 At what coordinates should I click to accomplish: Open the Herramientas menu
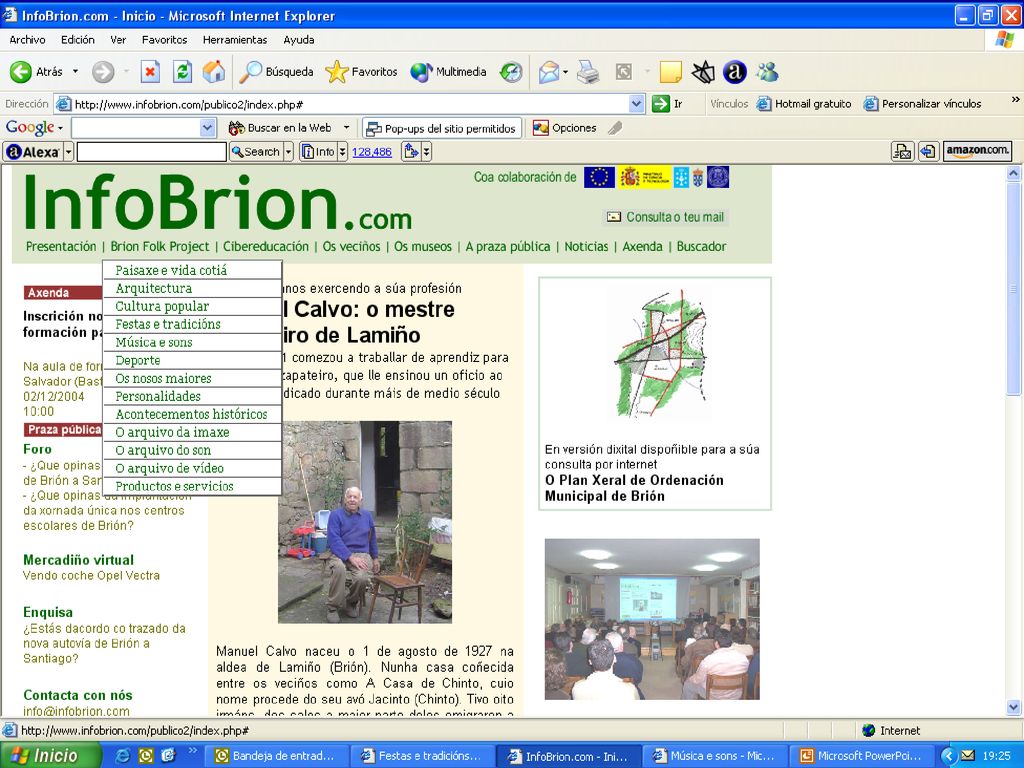point(235,40)
